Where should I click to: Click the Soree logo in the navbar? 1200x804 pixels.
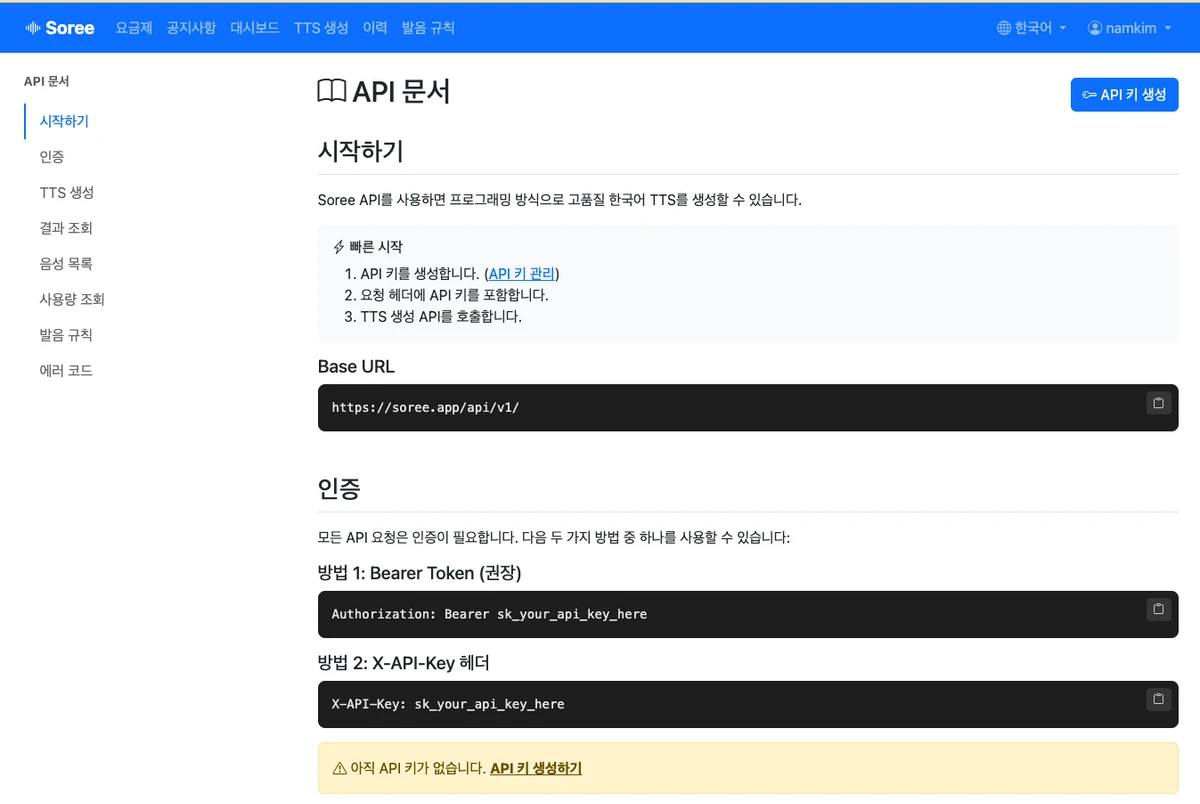click(59, 28)
